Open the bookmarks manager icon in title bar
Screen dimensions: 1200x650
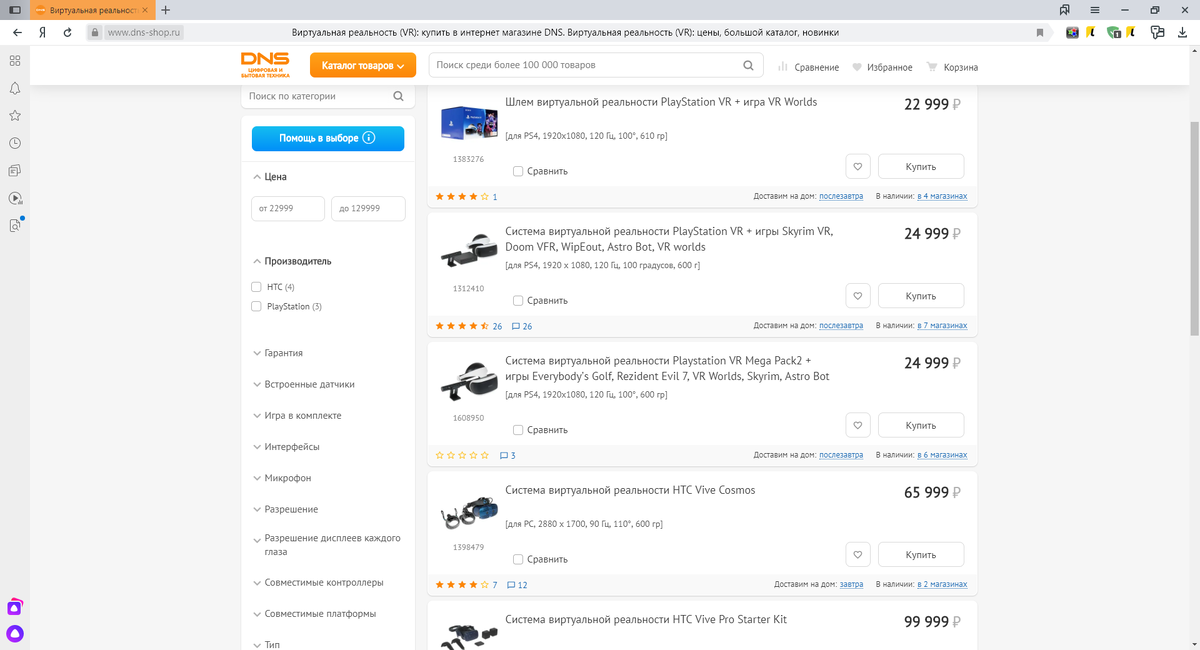1066,9
